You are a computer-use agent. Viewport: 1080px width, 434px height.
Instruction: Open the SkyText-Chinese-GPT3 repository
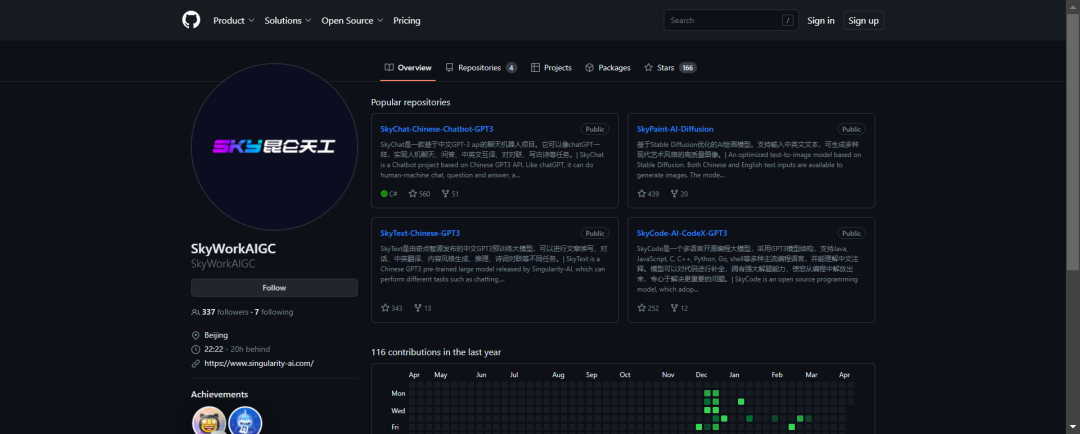coord(420,233)
